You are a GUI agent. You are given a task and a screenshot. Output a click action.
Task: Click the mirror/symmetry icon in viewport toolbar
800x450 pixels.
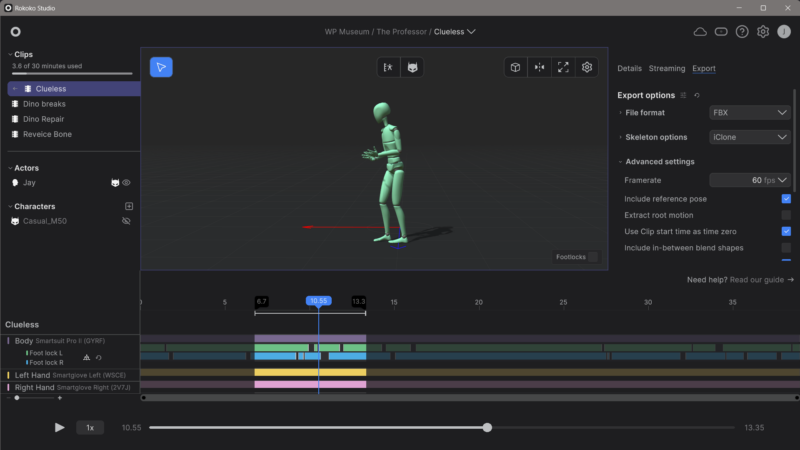point(539,67)
